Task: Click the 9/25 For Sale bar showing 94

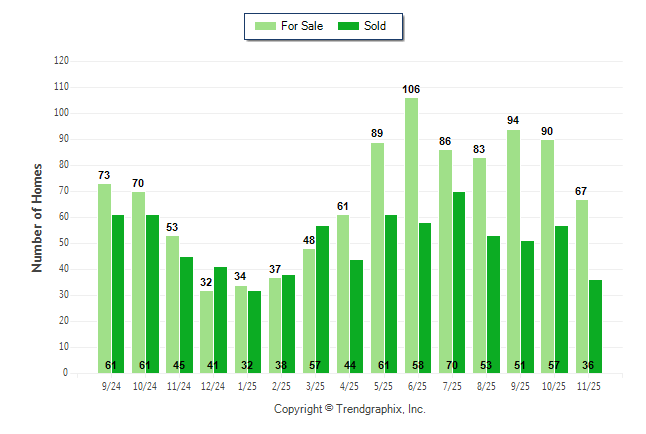Action: click(x=513, y=251)
